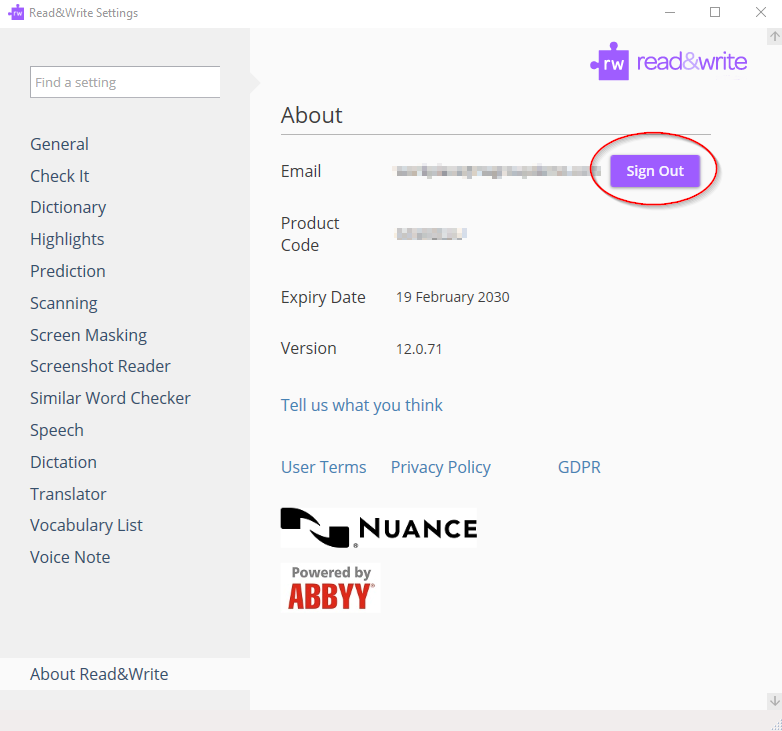The width and height of the screenshot is (782, 731).
Task: Open Vocabulary List settings
Action: (x=86, y=525)
